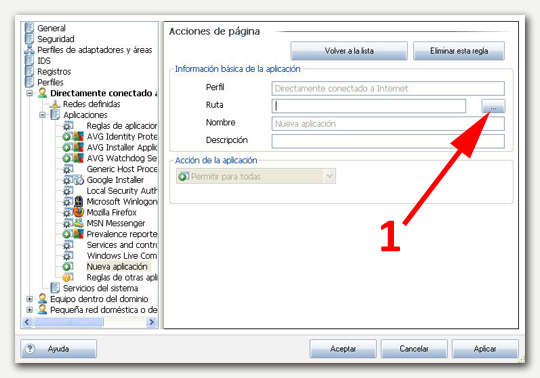Screen dimensions: 540x378
Task: Click the Microsoft Winlogon application icon
Action: [79, 201]
